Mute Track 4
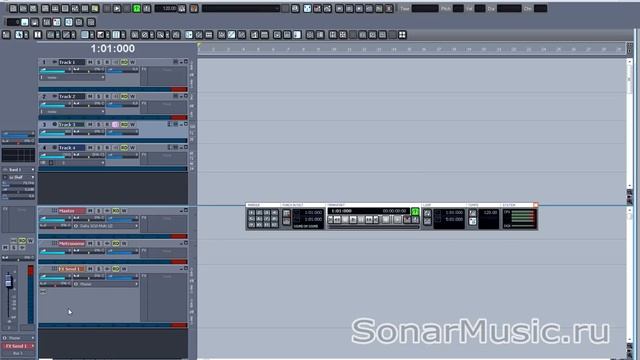640x360 pixels. point(90,147)
